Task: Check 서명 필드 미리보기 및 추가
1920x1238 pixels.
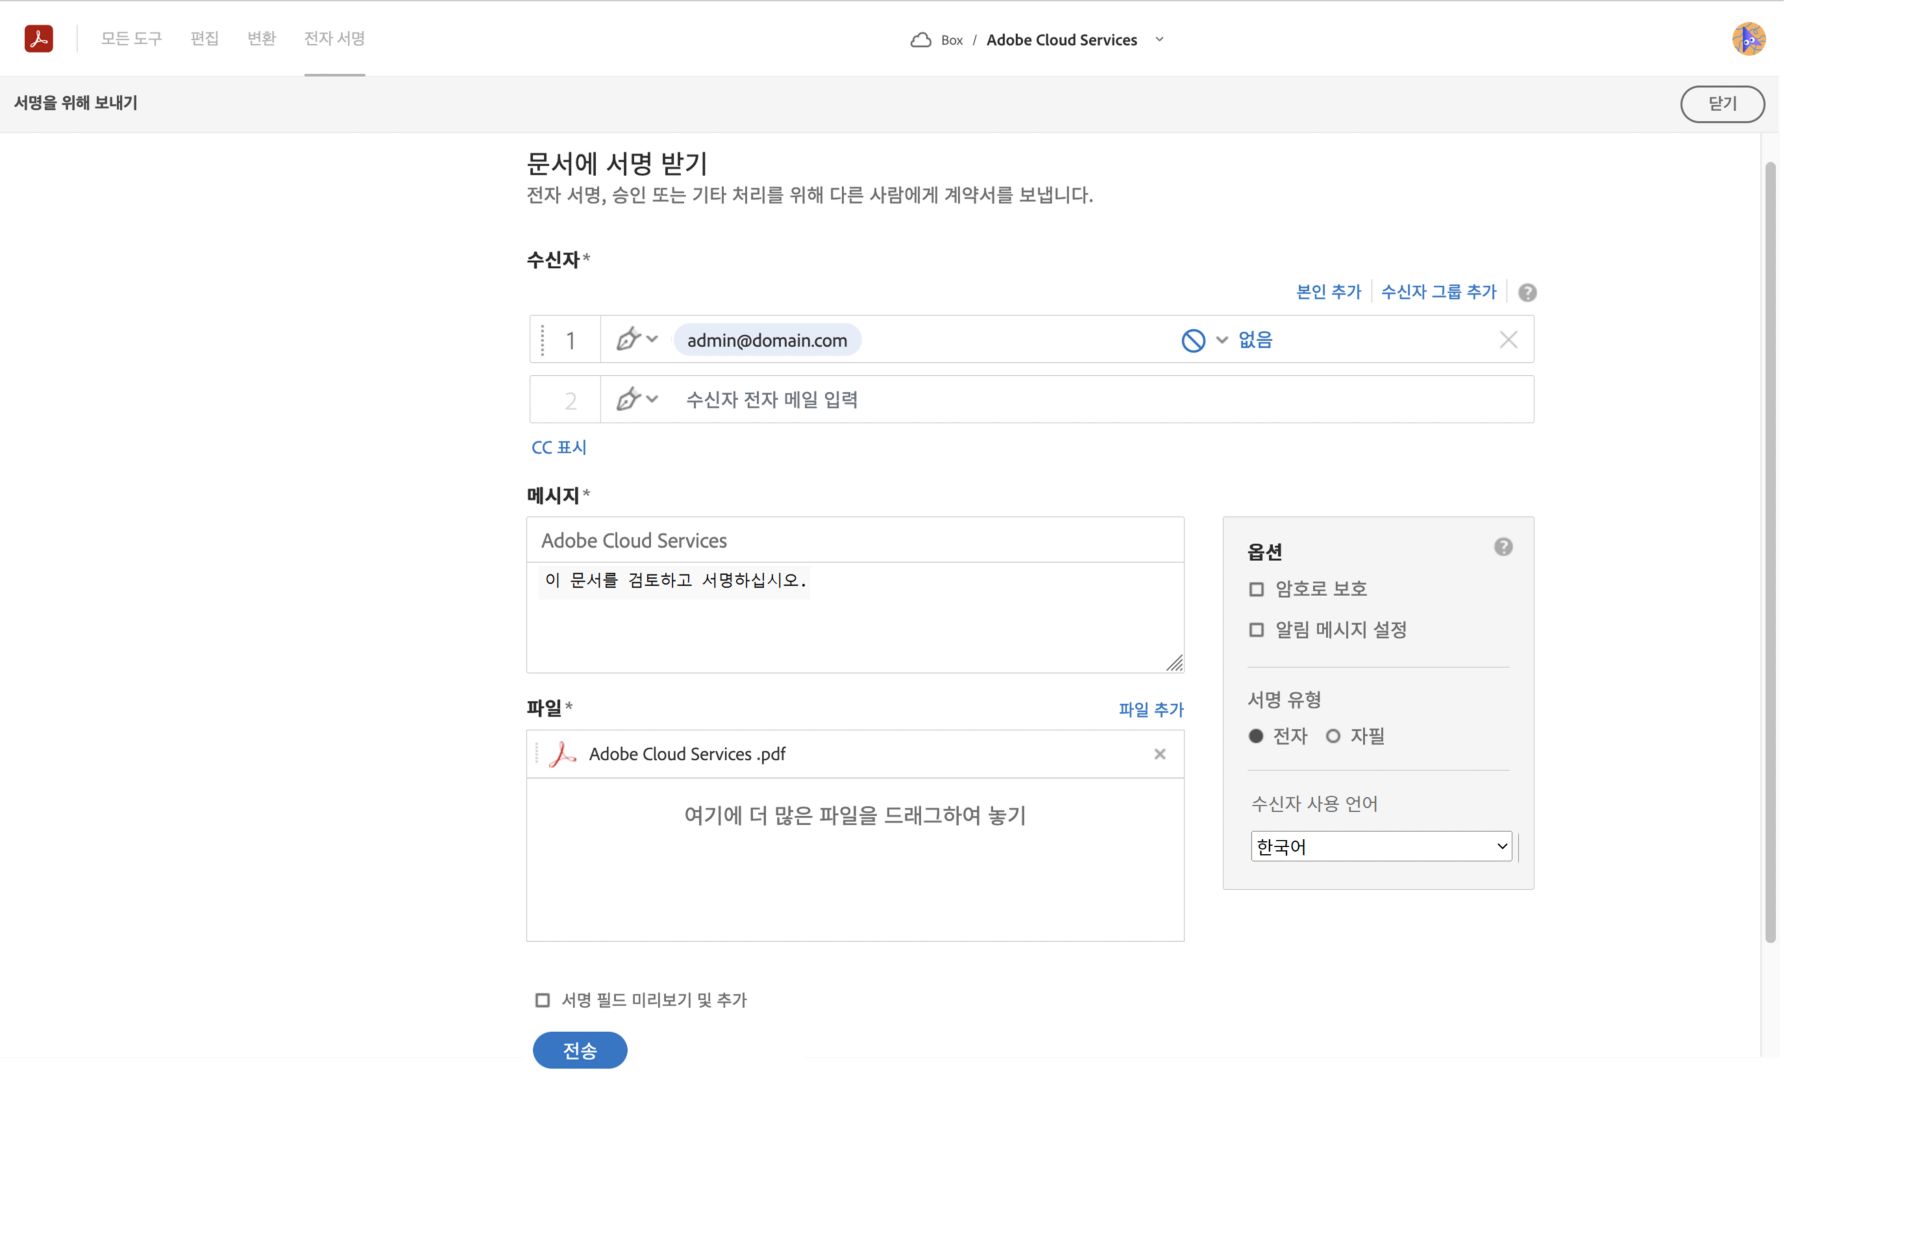Action: pyautogui.click(x=542, y=1000)
